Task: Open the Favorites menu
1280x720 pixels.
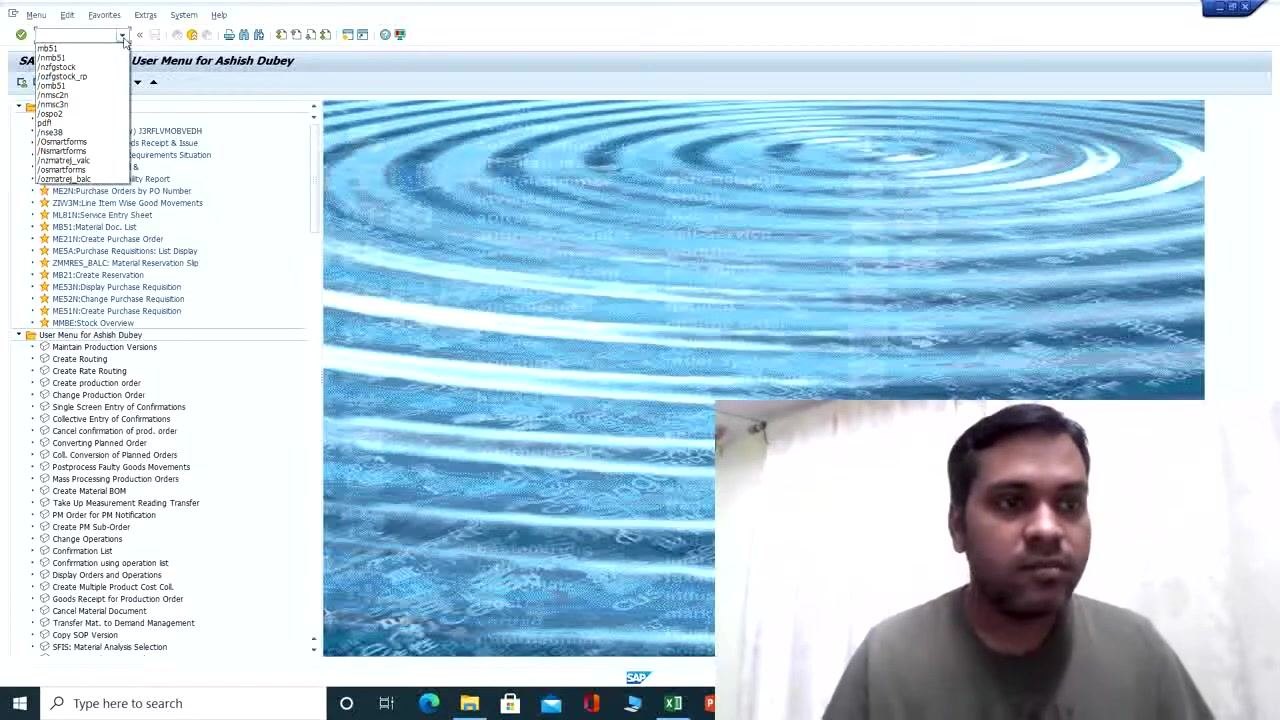Action: click(104, 15)
